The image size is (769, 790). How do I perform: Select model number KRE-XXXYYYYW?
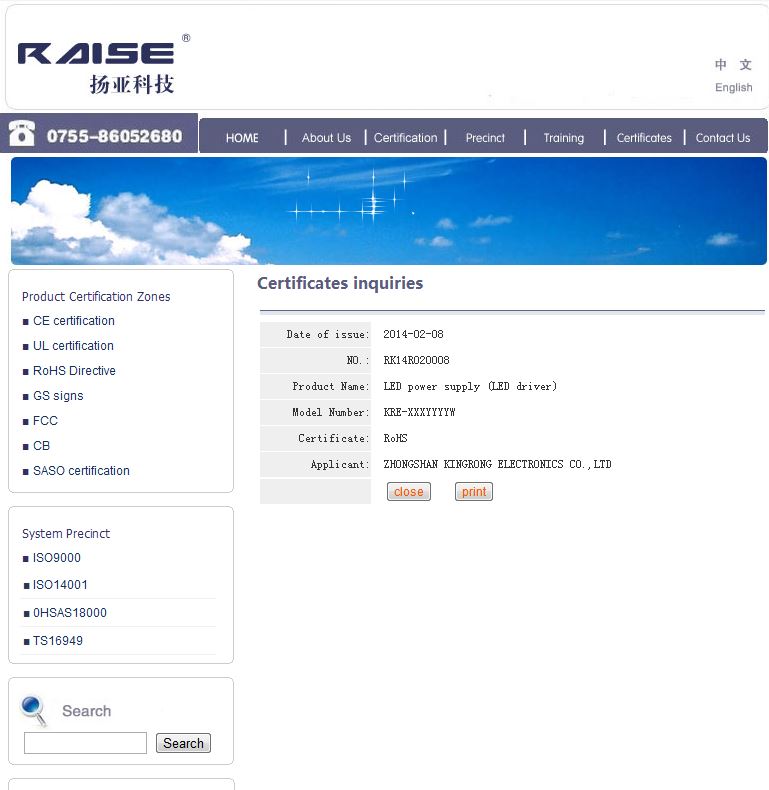coord(419,412)
